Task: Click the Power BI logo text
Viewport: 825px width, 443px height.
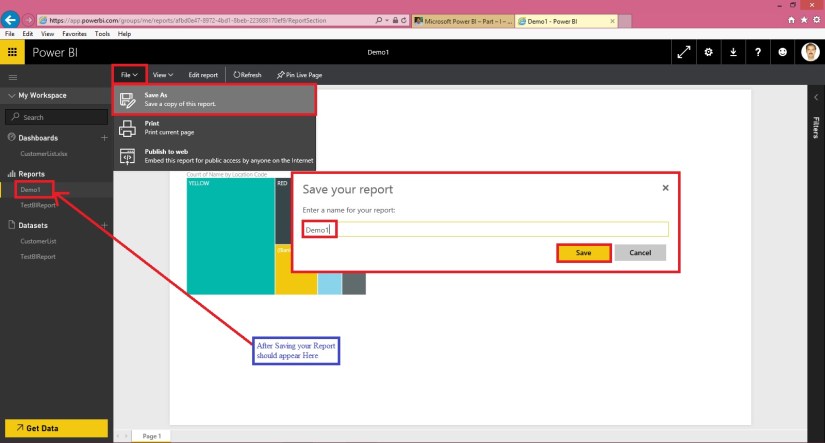Action: pos(55,52)
